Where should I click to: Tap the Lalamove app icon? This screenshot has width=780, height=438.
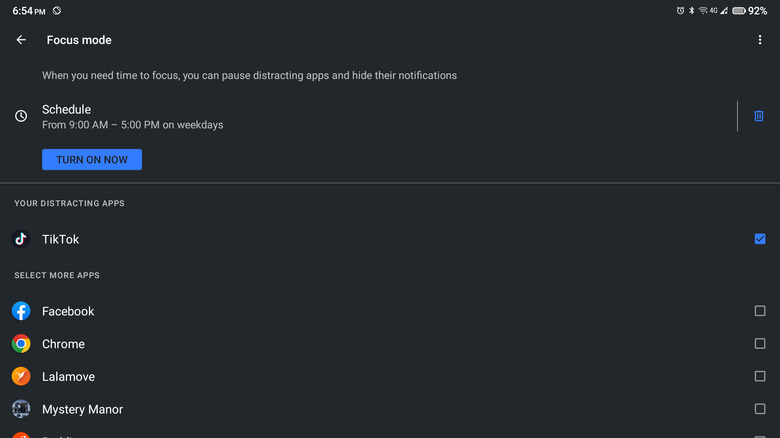(21, 376)
